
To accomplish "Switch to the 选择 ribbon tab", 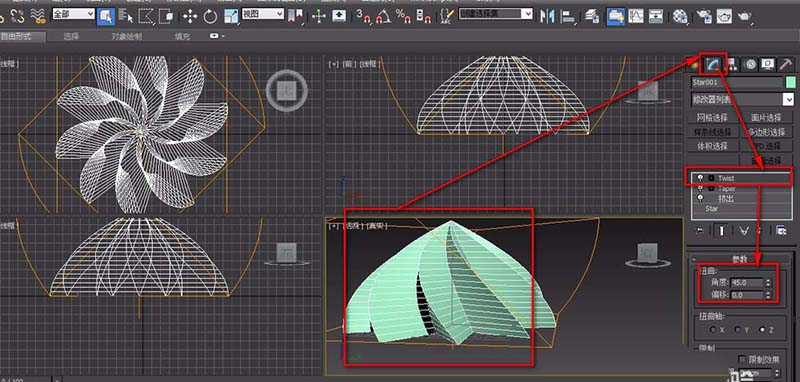I will [71, 37].
